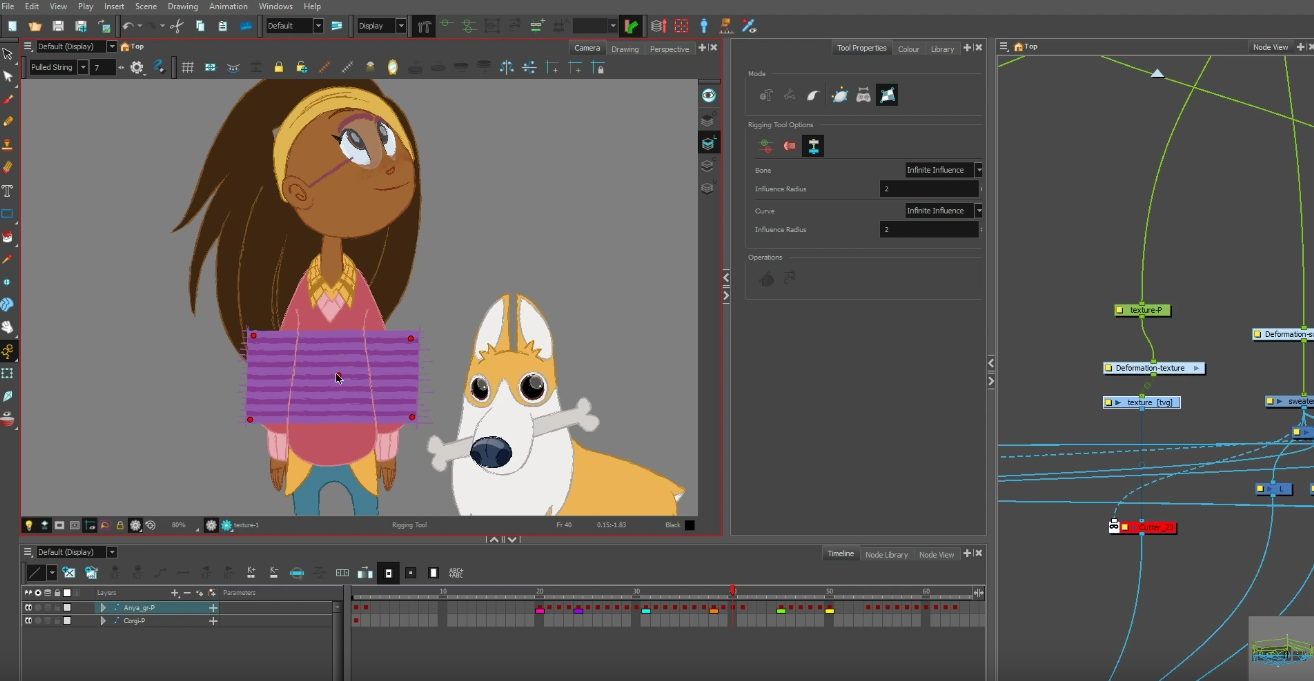Viewport: 1314px width, 681px height.
Task: Click the Curve Influence Radius field
Action: 929,229
